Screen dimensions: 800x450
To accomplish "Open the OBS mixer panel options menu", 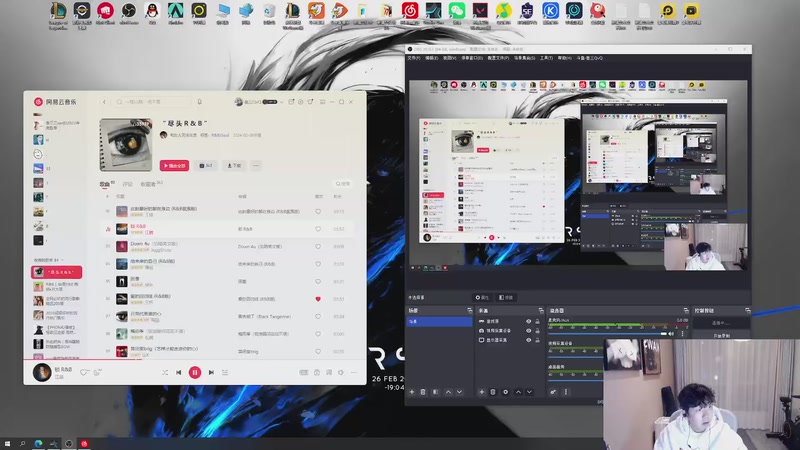I will pos(565,392).
